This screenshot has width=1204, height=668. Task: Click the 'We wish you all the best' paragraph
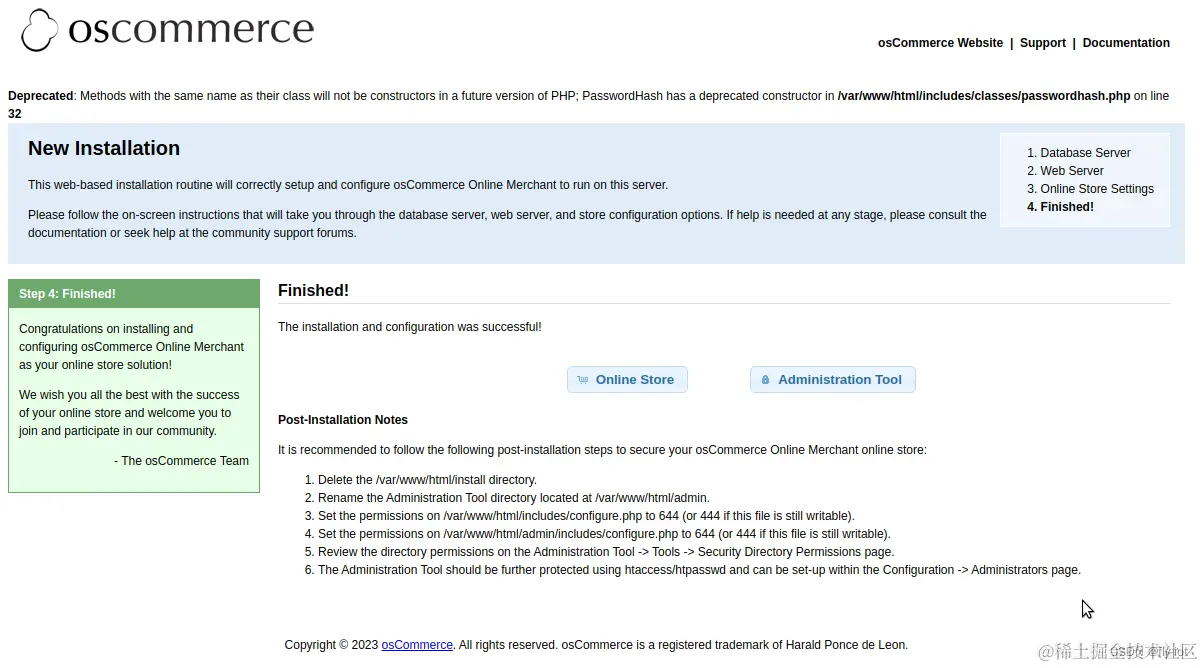129,413
